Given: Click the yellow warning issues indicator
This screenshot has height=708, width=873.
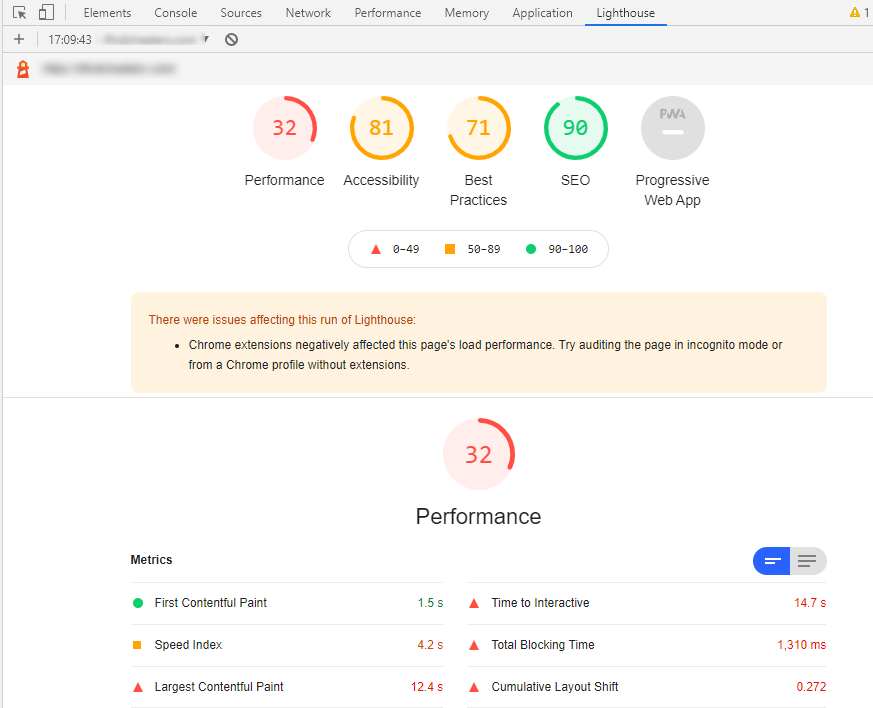Looking at the screenshot, I should tap(860, 12).
